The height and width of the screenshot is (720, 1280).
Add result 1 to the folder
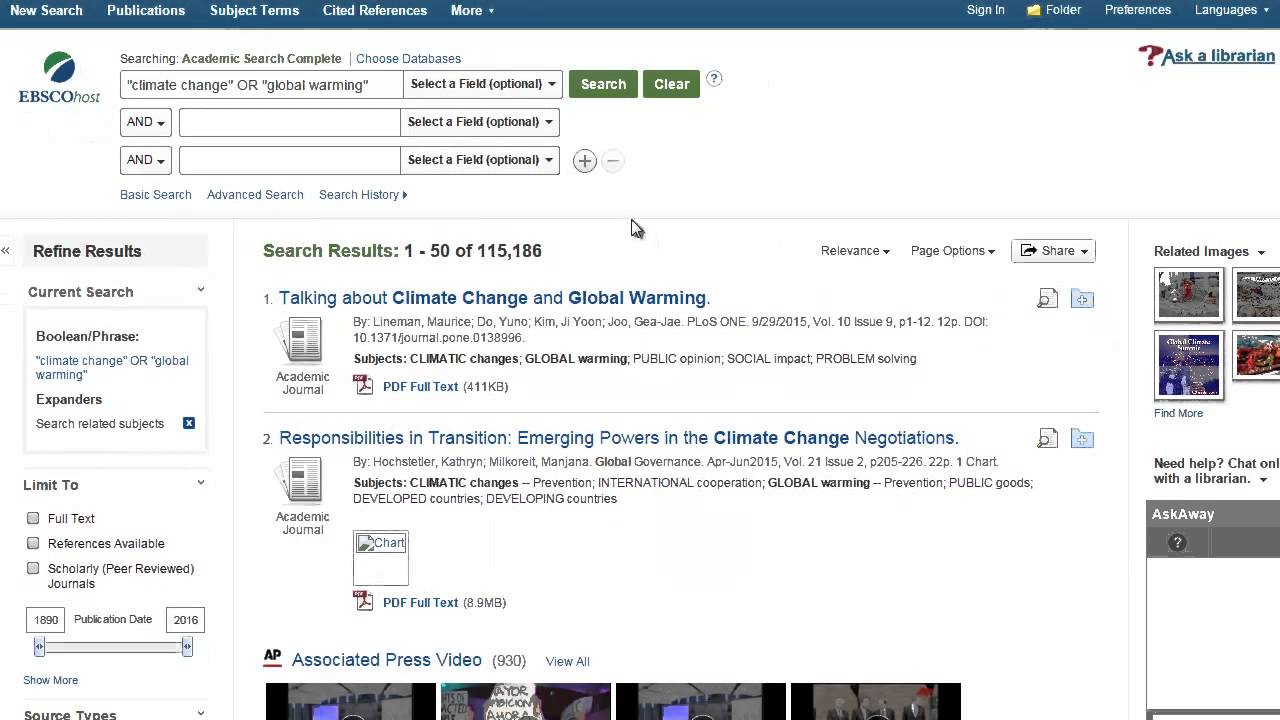click(1082, 299)
